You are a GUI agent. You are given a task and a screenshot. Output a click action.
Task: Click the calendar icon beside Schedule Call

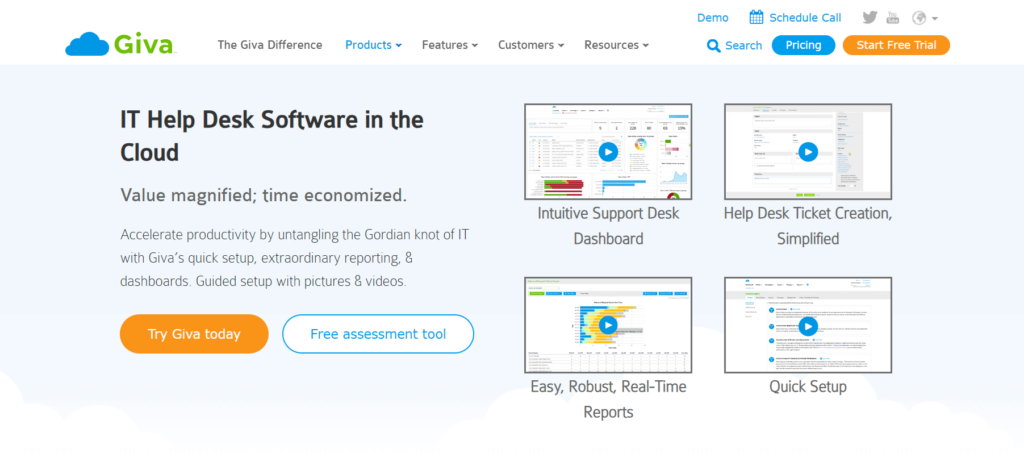pyautogui.click(x=756, y=18)
